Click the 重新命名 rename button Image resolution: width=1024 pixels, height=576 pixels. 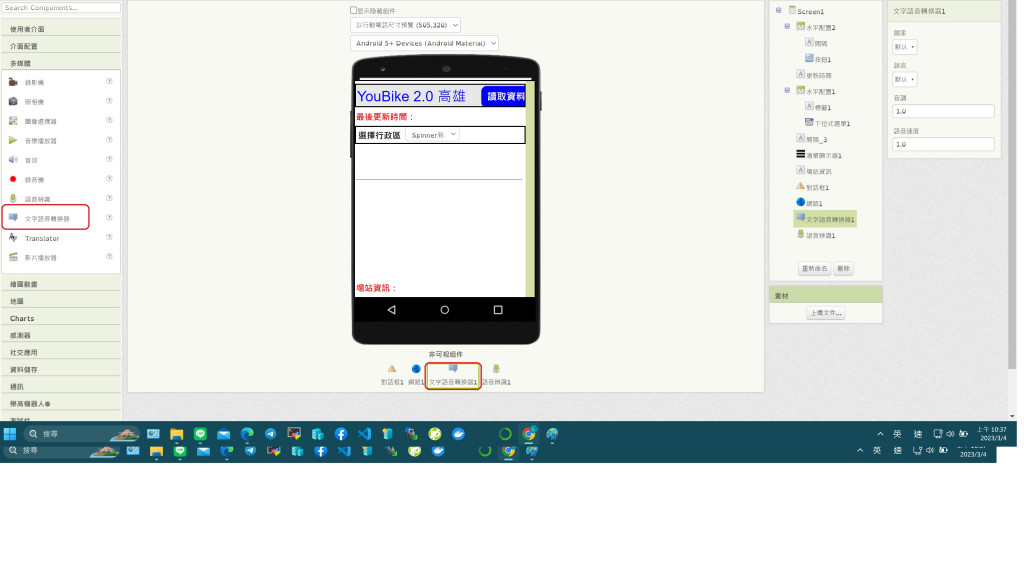[814, 268]
